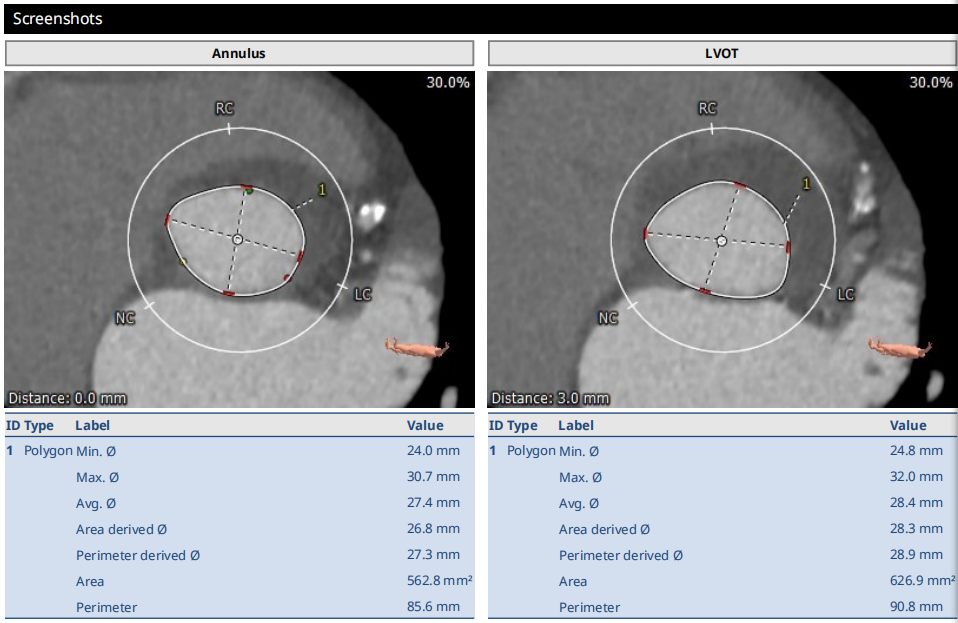Click the LC cusp marker in LVOT view
The height and width of the screenshot is (623, 958).
click(x=845, y=294)
